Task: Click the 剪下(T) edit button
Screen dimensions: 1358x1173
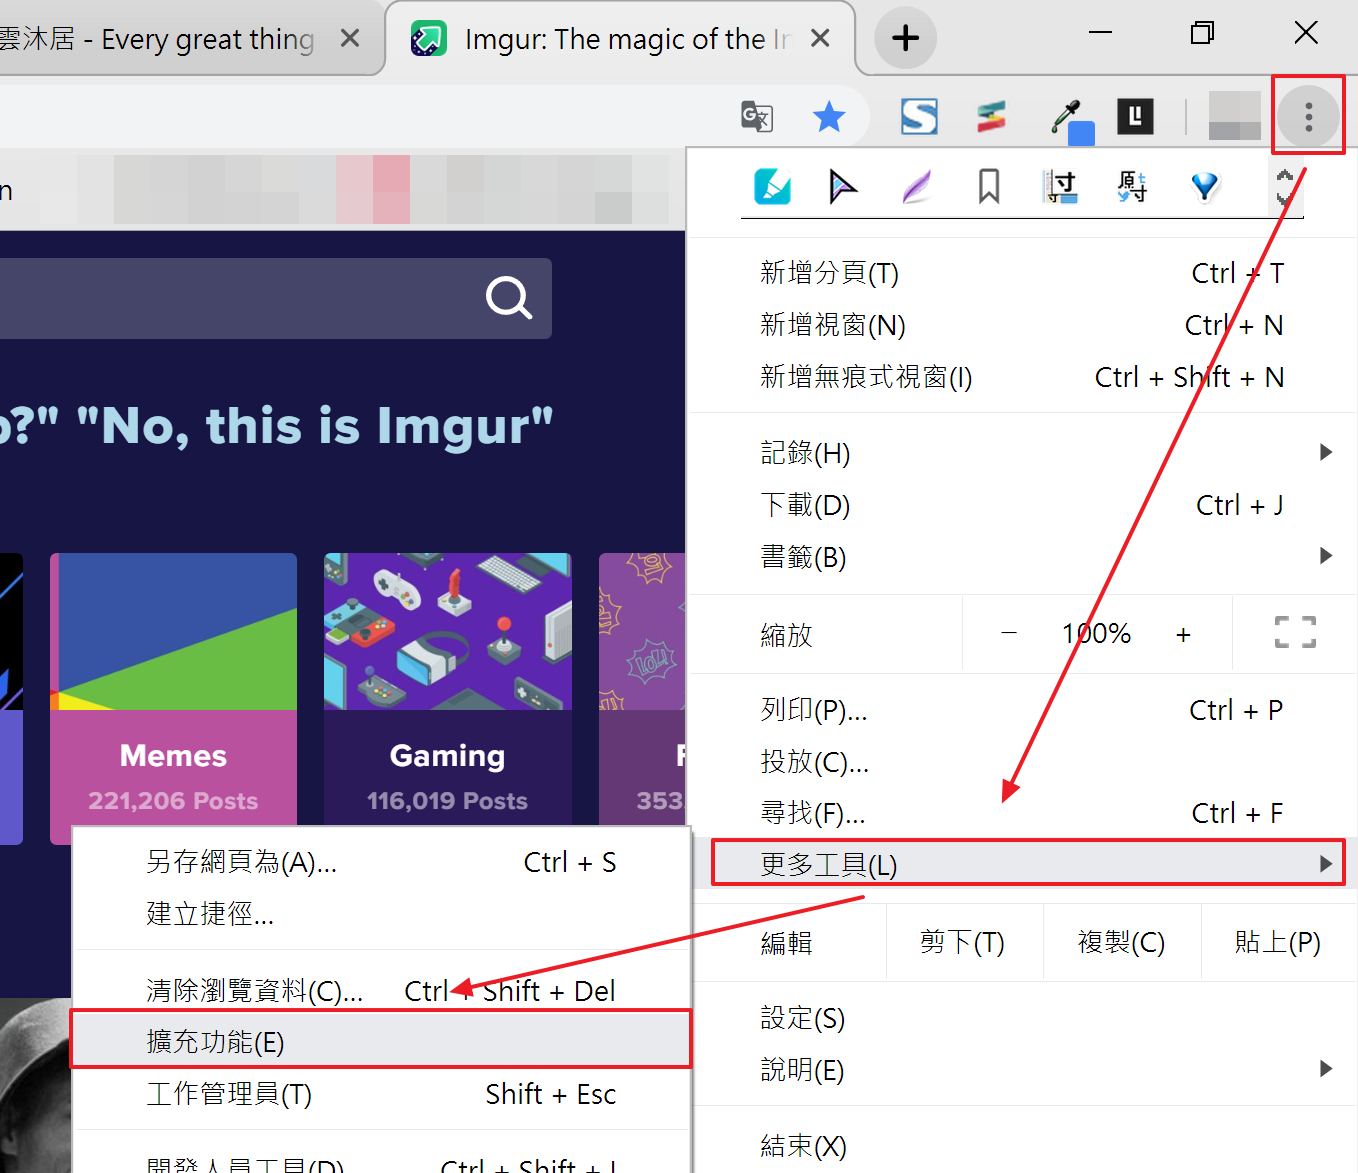Action: (964, 942)
